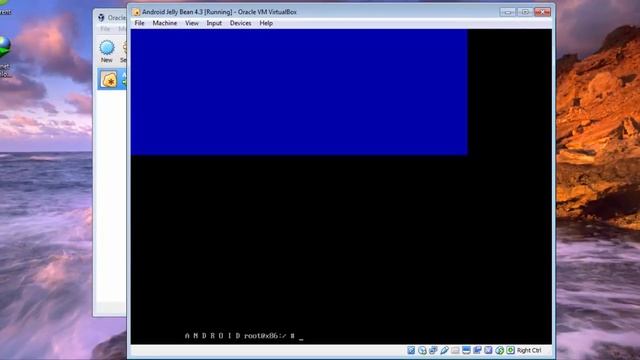Click the 'Right Ctrl' host key label
The width and height of the screenshot is (640, 360).
tap(529, 350)
